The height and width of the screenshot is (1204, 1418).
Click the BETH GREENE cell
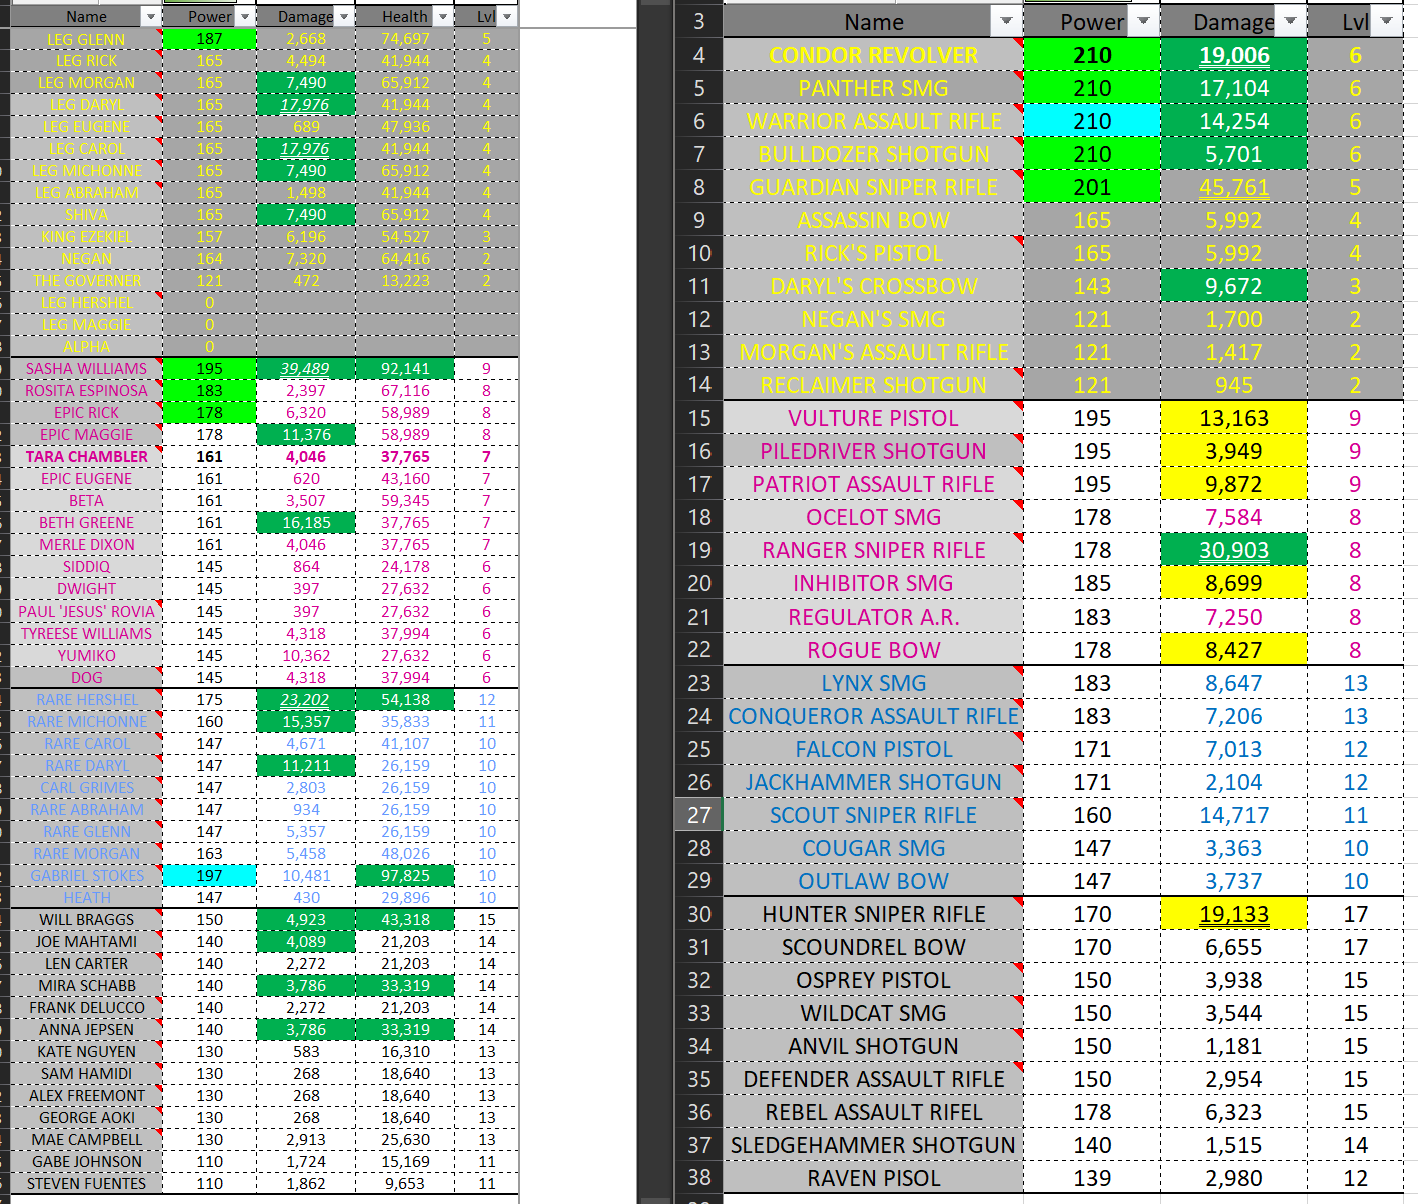pyautogui.click(x=86, y=523)
